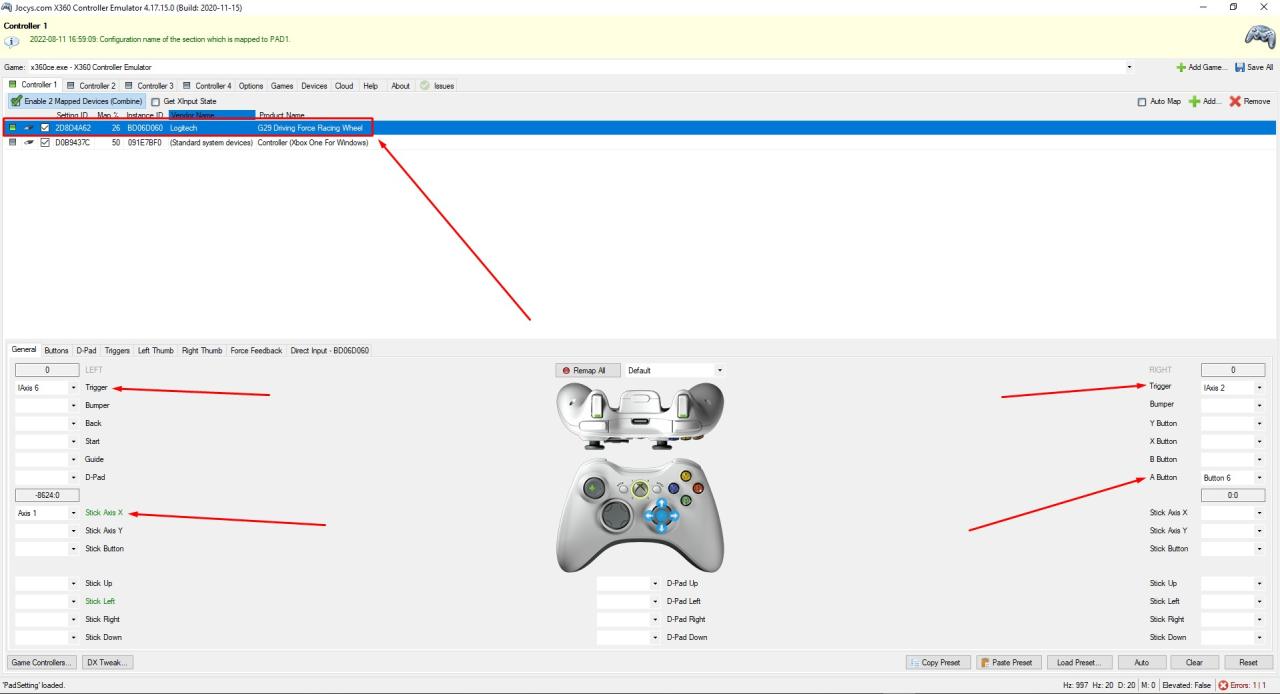Check the Get XInput State checkbox

click(155, 101)
